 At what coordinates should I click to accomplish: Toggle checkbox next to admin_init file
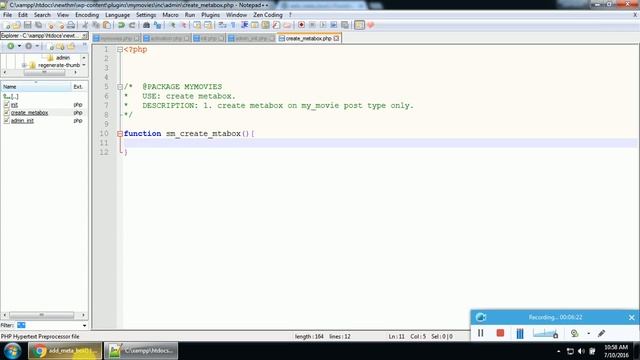click(x=7, y=121)
